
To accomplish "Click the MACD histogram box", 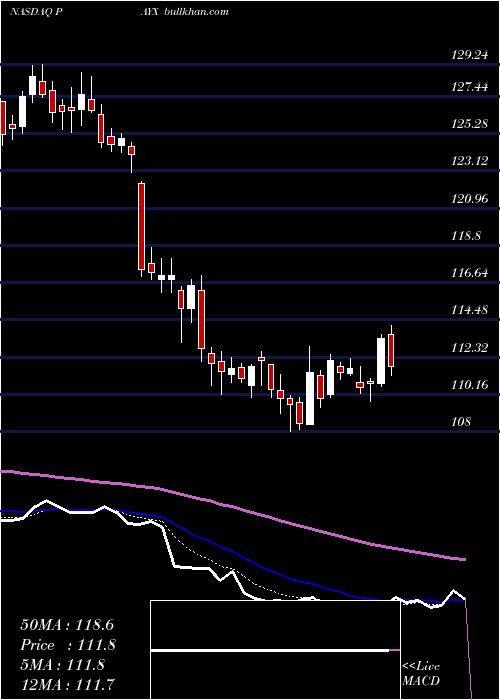I will pos(275,650).
